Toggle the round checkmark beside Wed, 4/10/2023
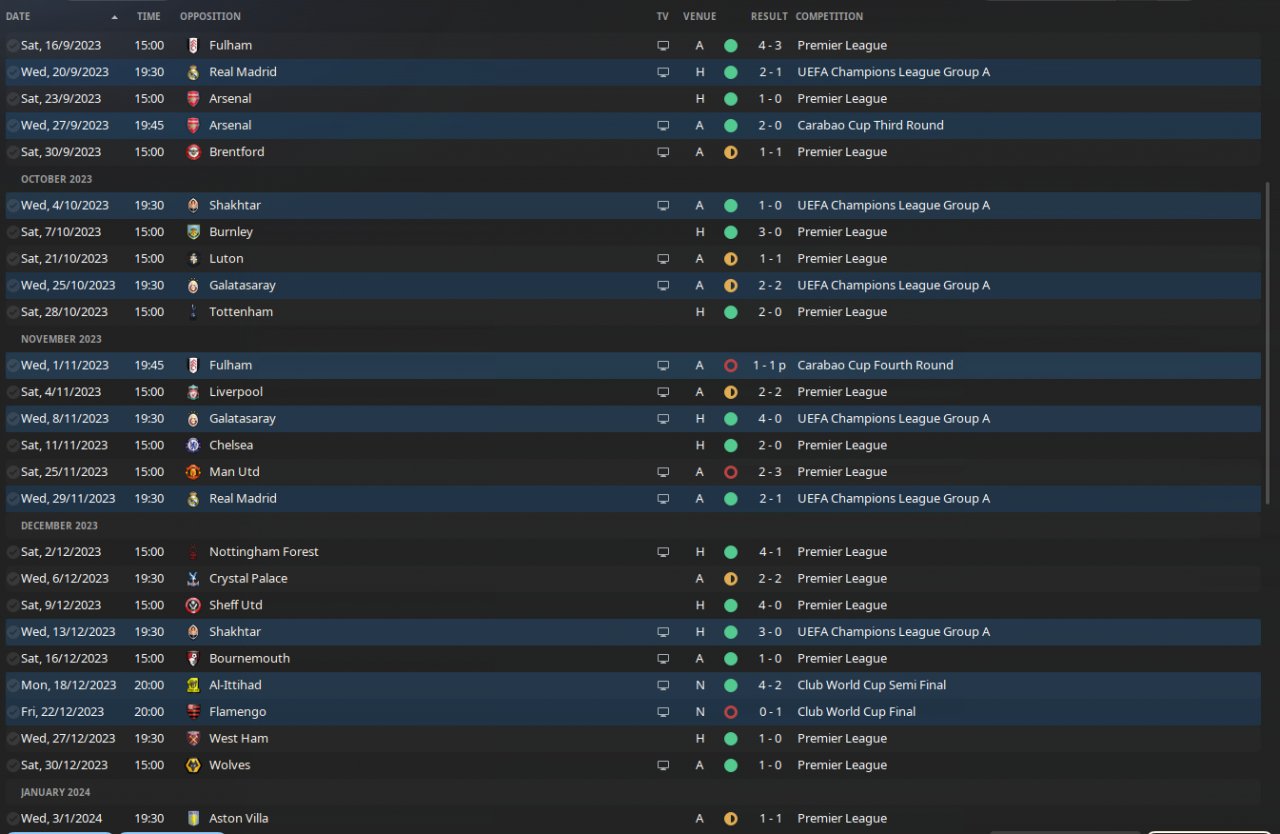 pyautogui.click(x=12, y=205)
